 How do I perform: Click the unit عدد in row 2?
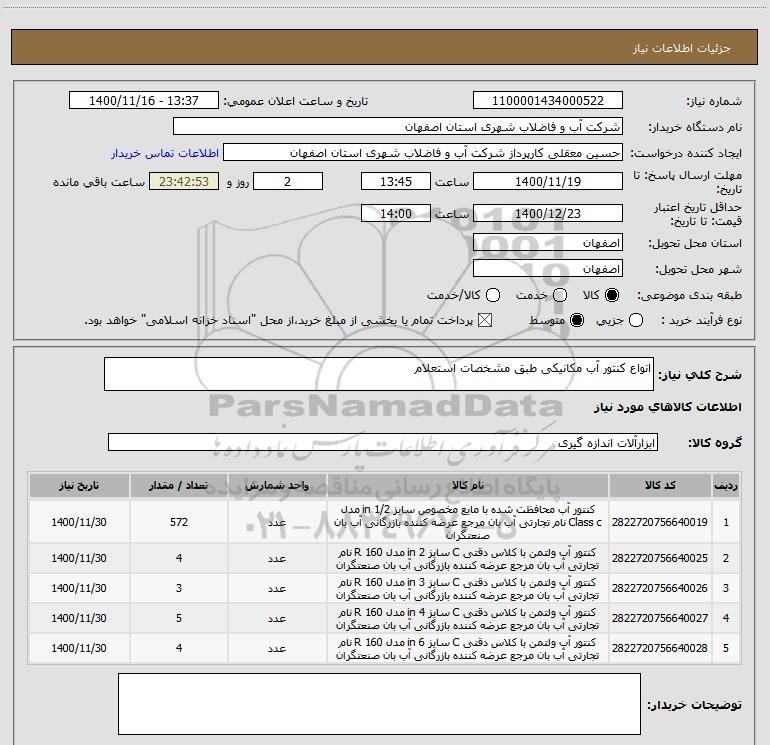(277, 559)
